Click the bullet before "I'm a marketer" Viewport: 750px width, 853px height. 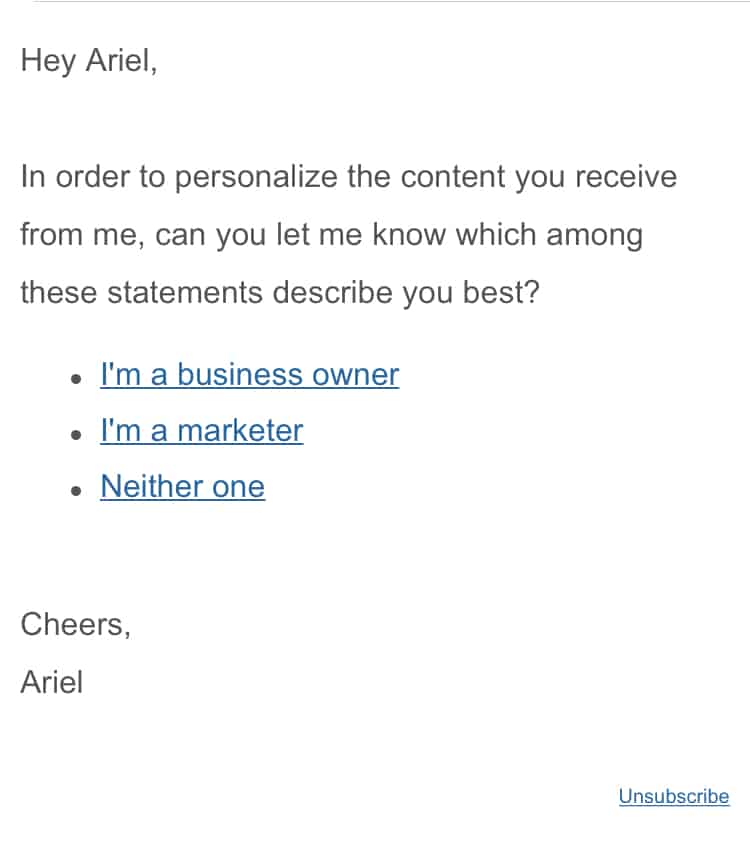76,435
